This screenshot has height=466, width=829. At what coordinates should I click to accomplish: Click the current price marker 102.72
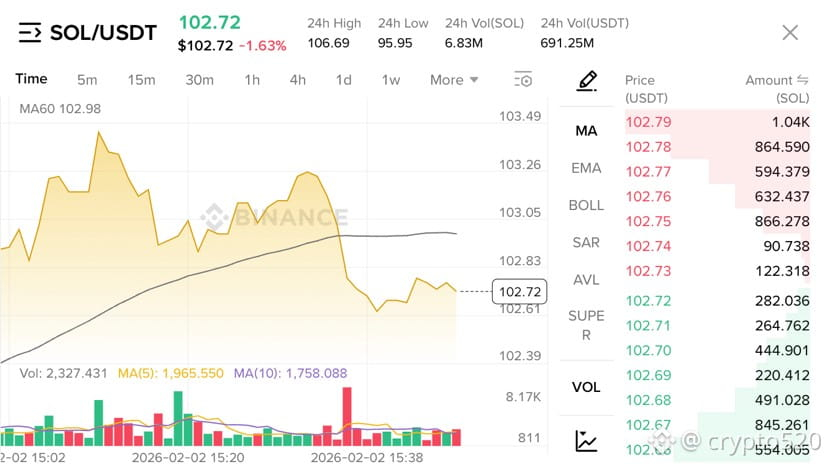coord(520,291)
